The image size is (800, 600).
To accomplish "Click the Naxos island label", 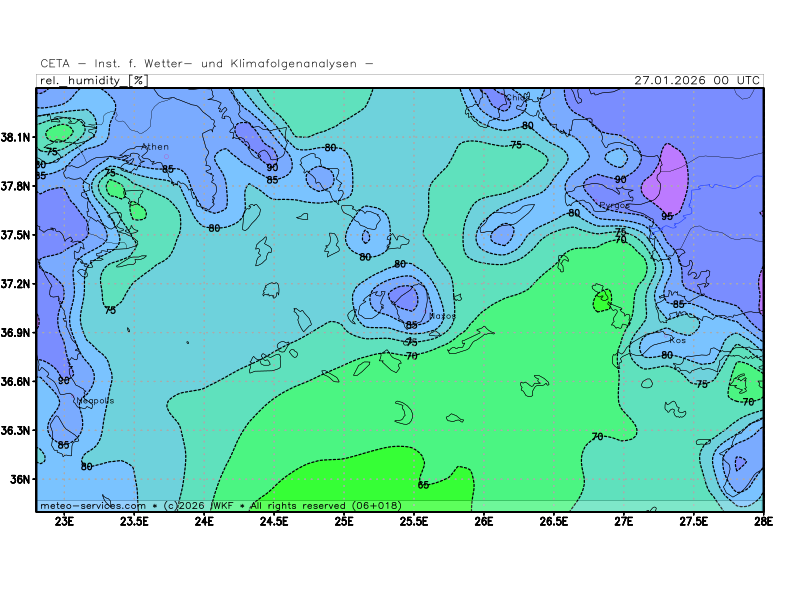I will (441, 316).
